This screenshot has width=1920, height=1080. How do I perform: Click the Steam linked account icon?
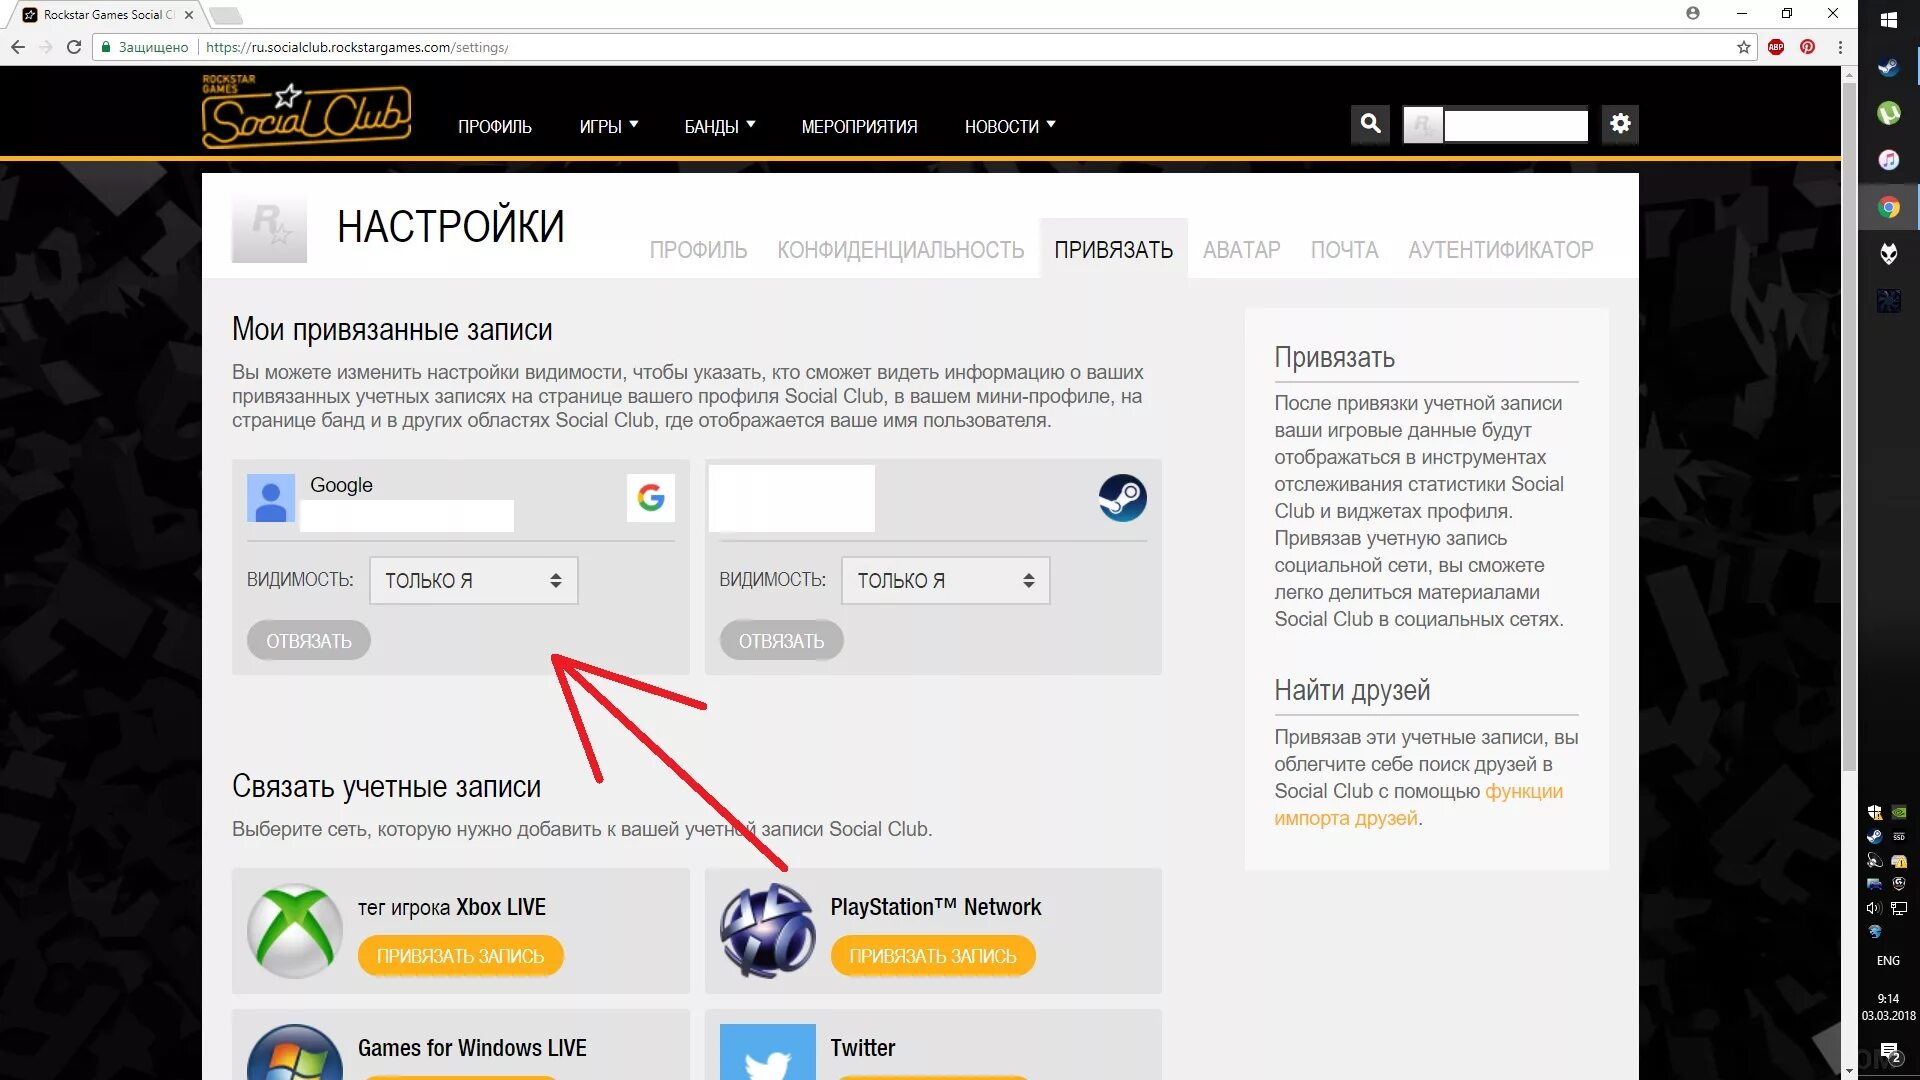click(x=1121, y=498)
